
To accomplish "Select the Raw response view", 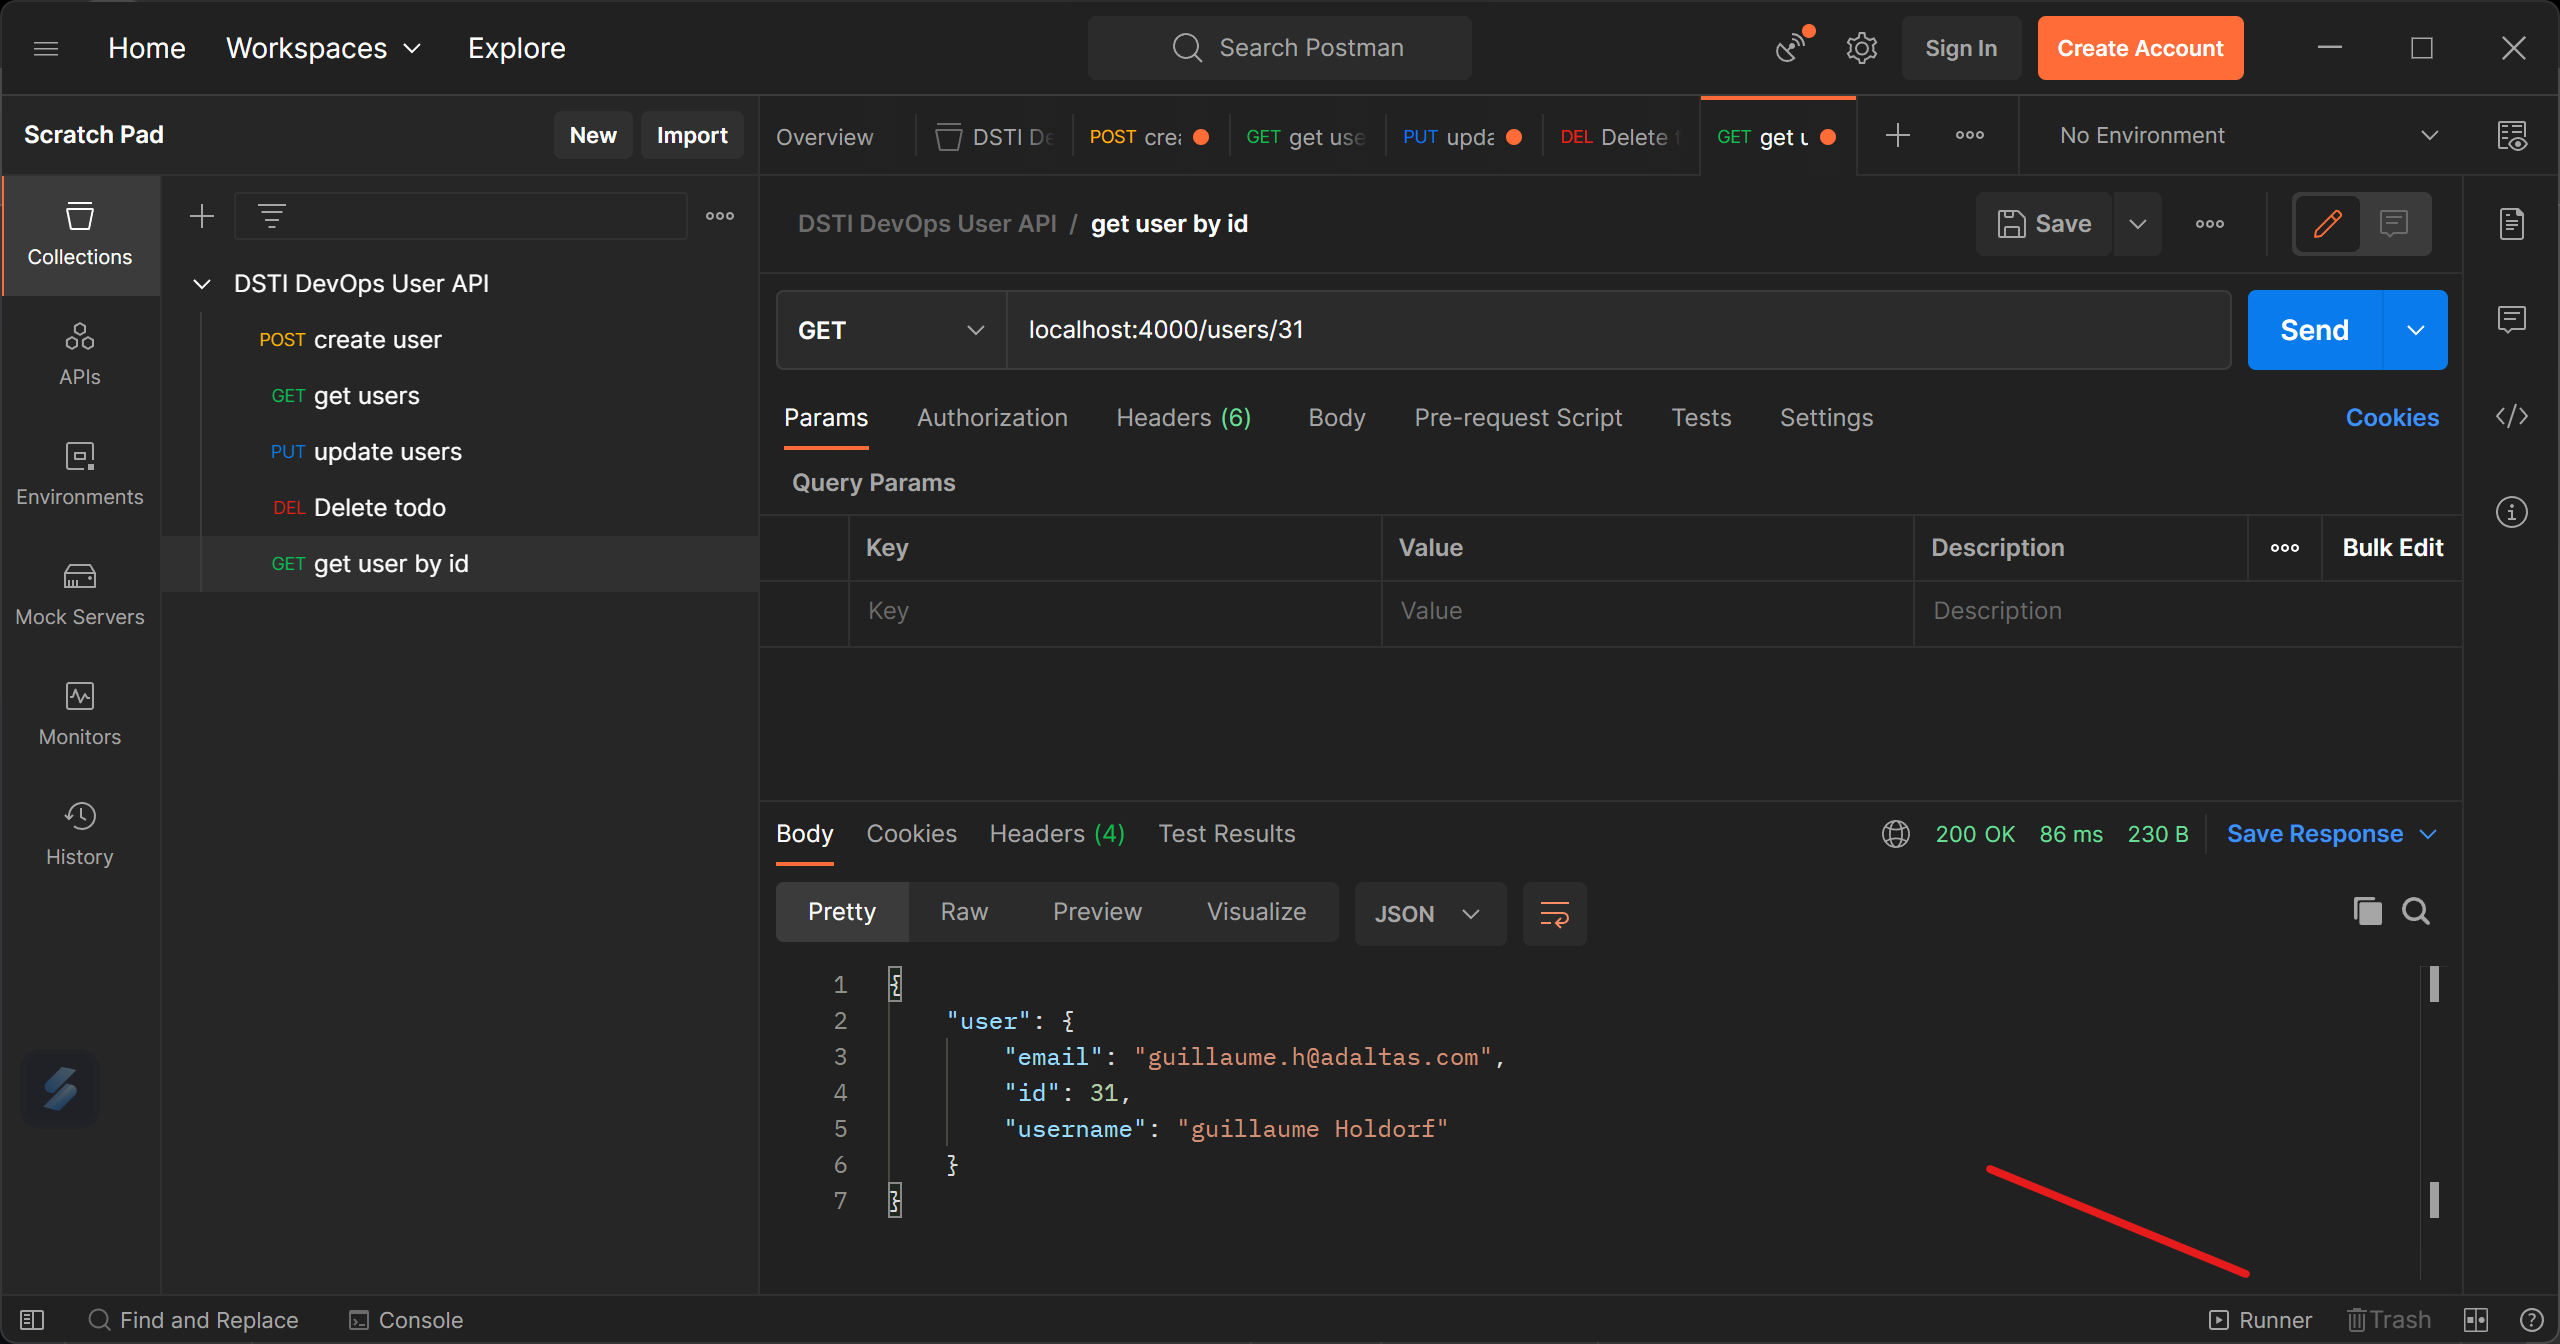I will [964, 912].
